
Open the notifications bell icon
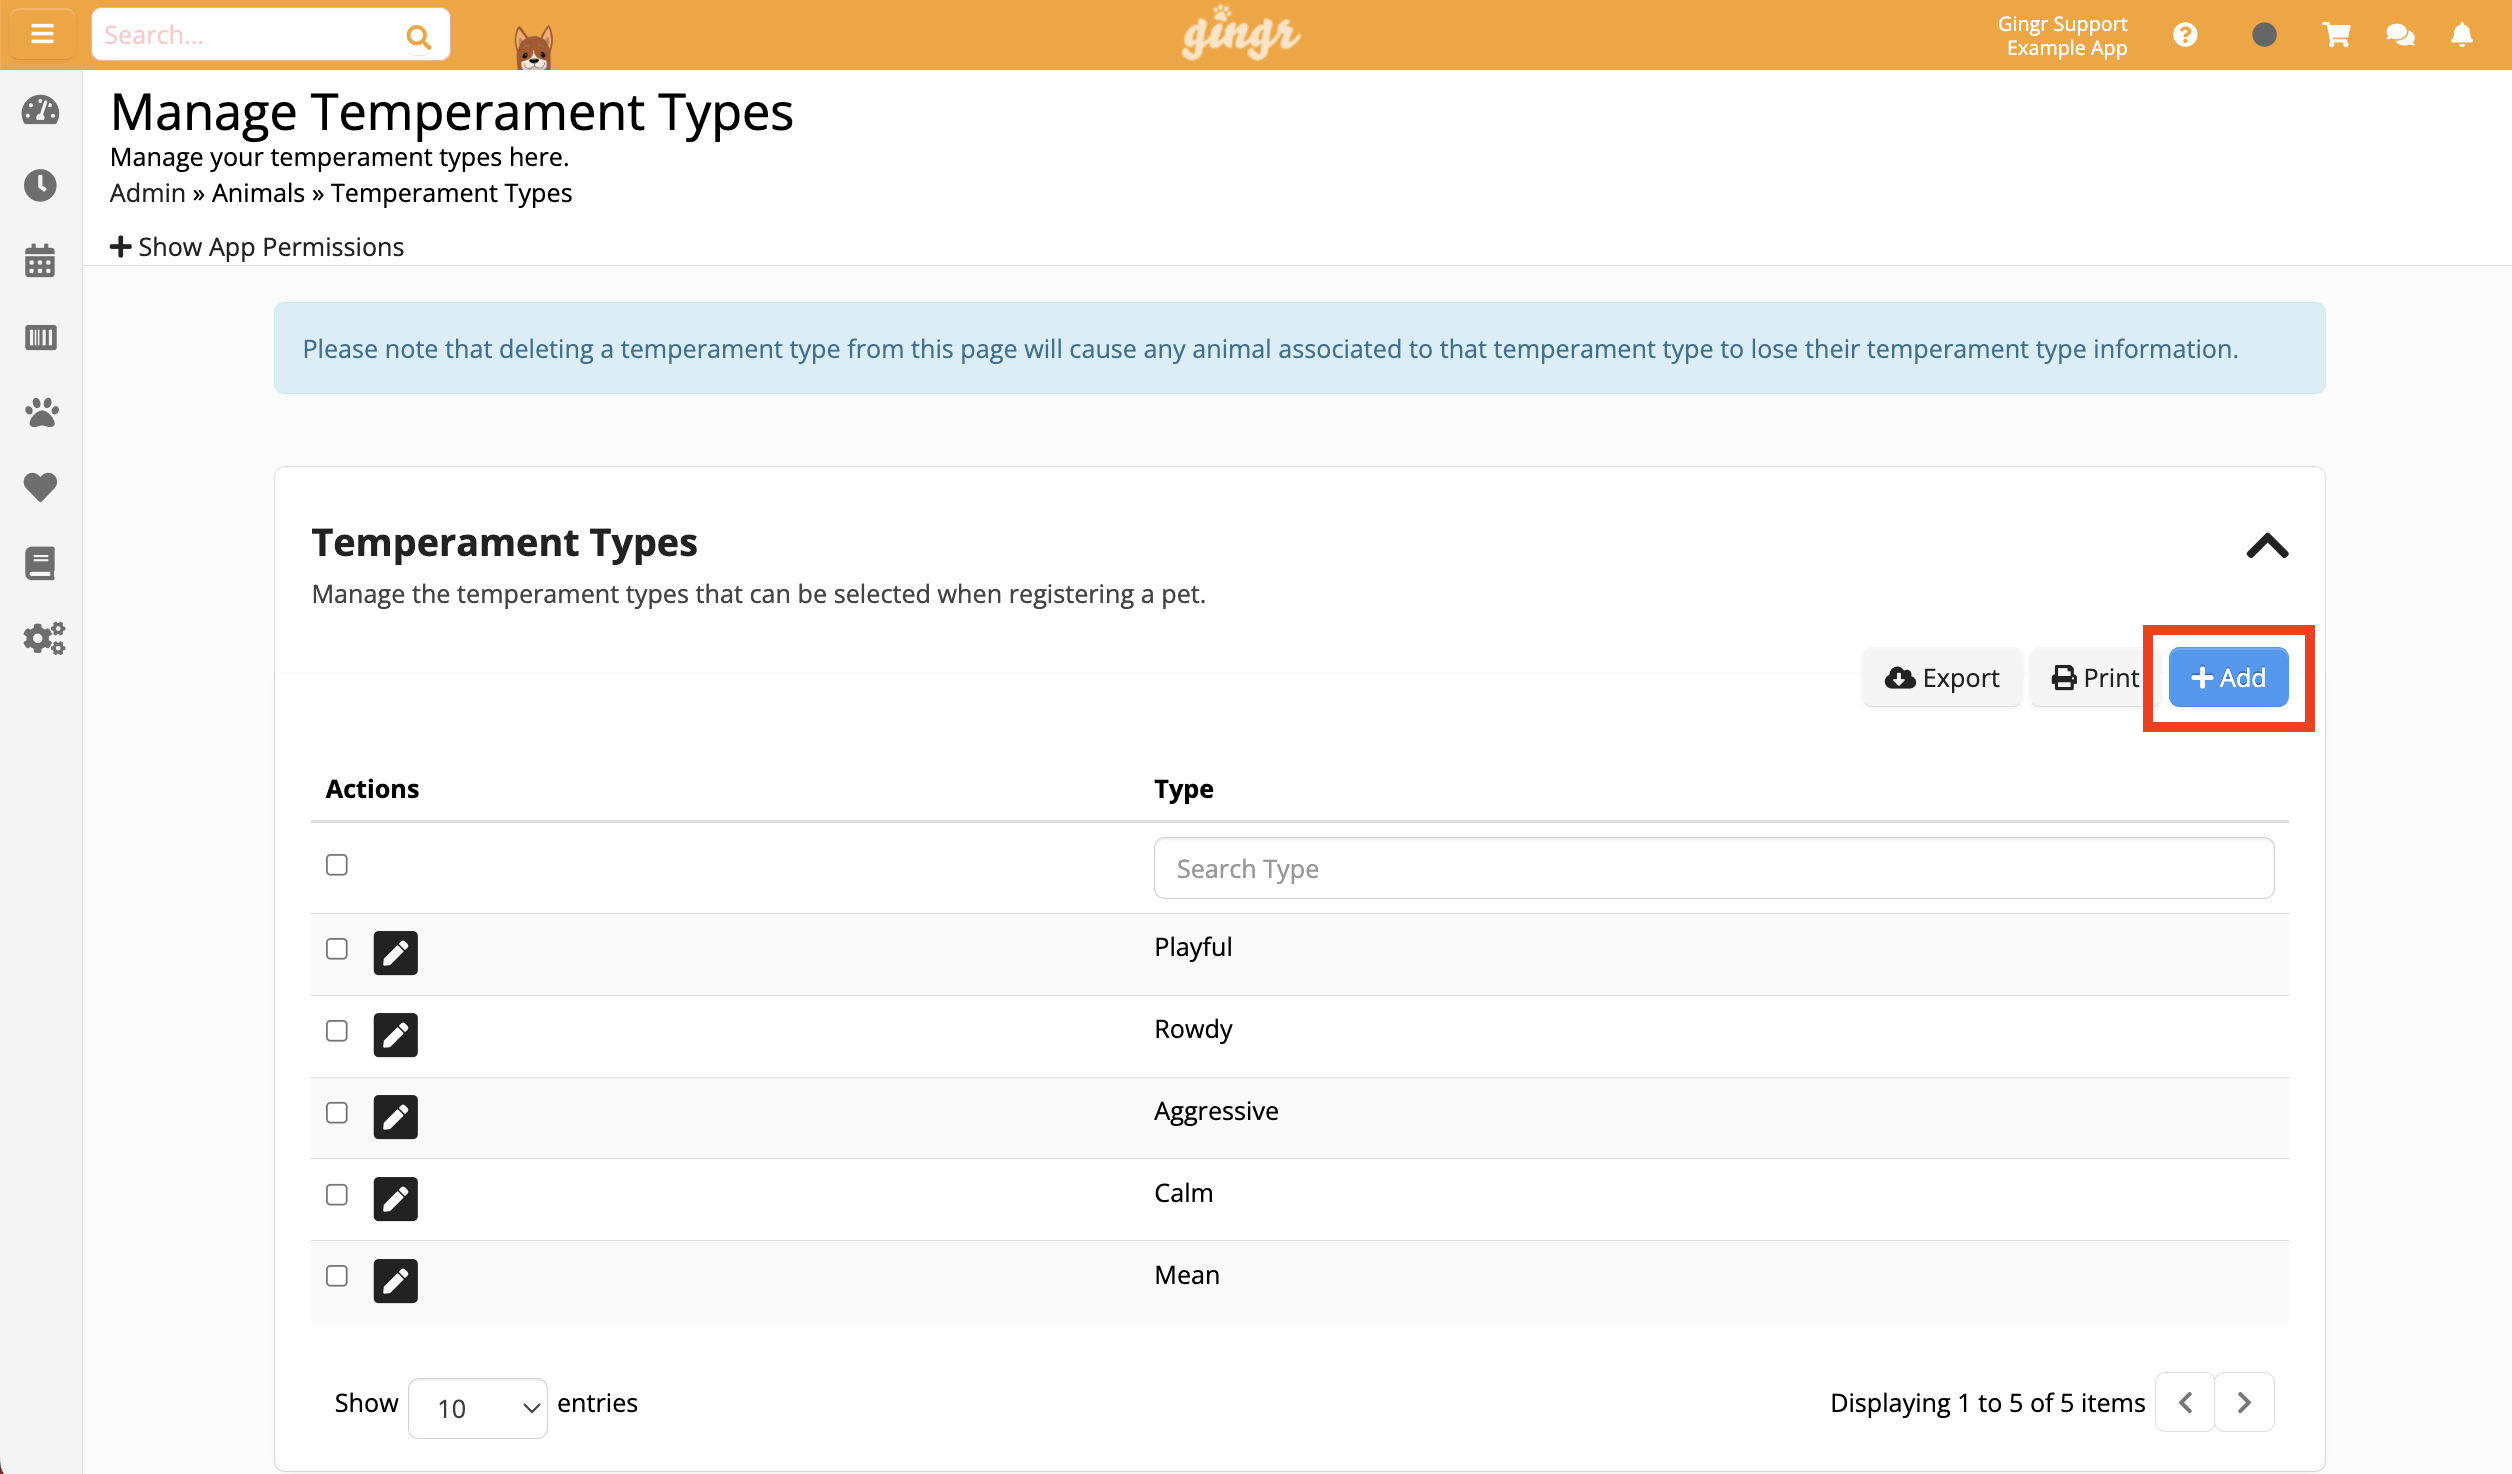click(x=2462, y=36)
